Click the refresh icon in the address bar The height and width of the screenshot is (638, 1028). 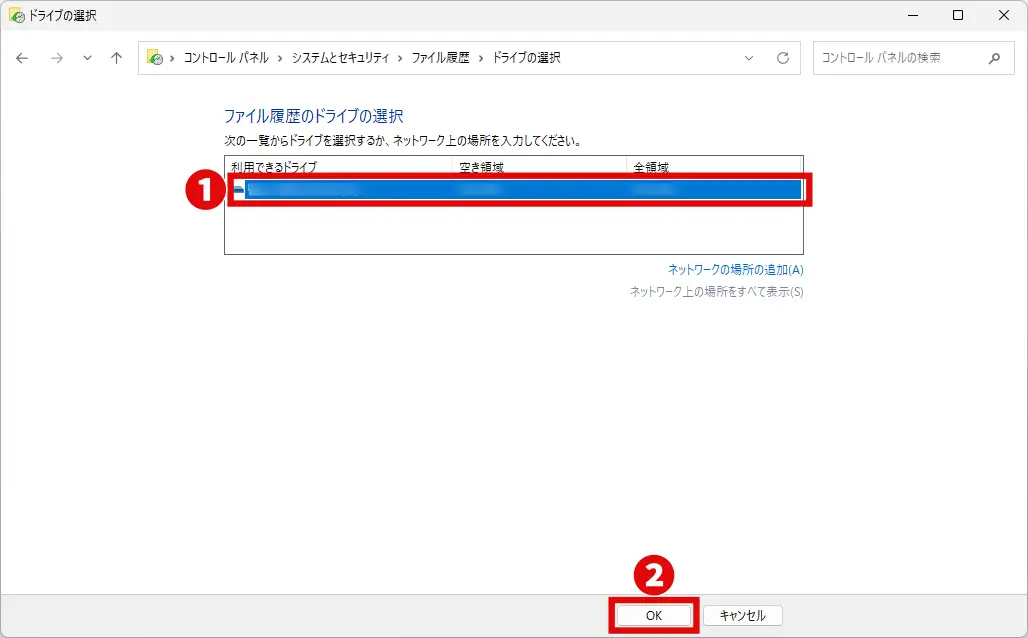[x=780, y=58]
